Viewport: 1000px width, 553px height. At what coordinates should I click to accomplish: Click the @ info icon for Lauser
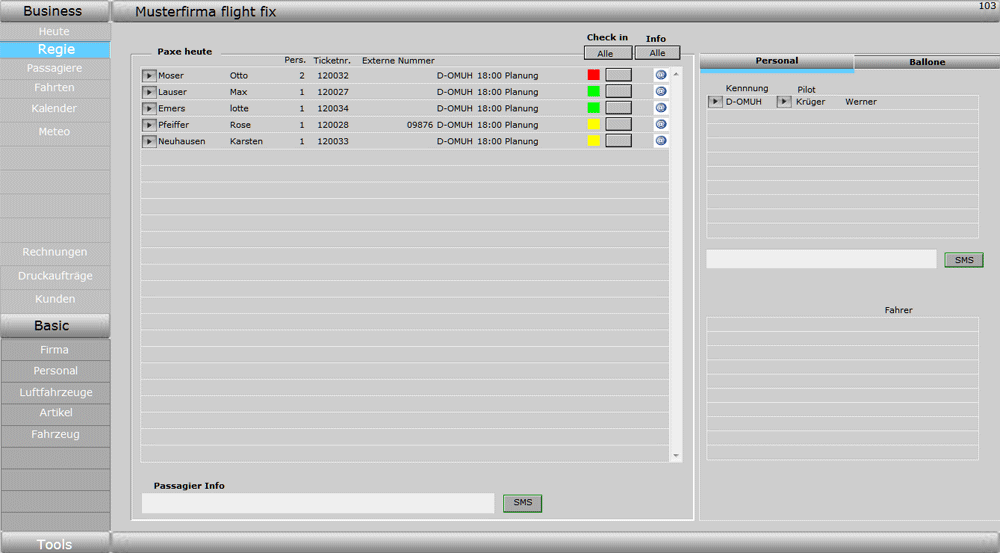pyautogui.click(x=661, y=91)
